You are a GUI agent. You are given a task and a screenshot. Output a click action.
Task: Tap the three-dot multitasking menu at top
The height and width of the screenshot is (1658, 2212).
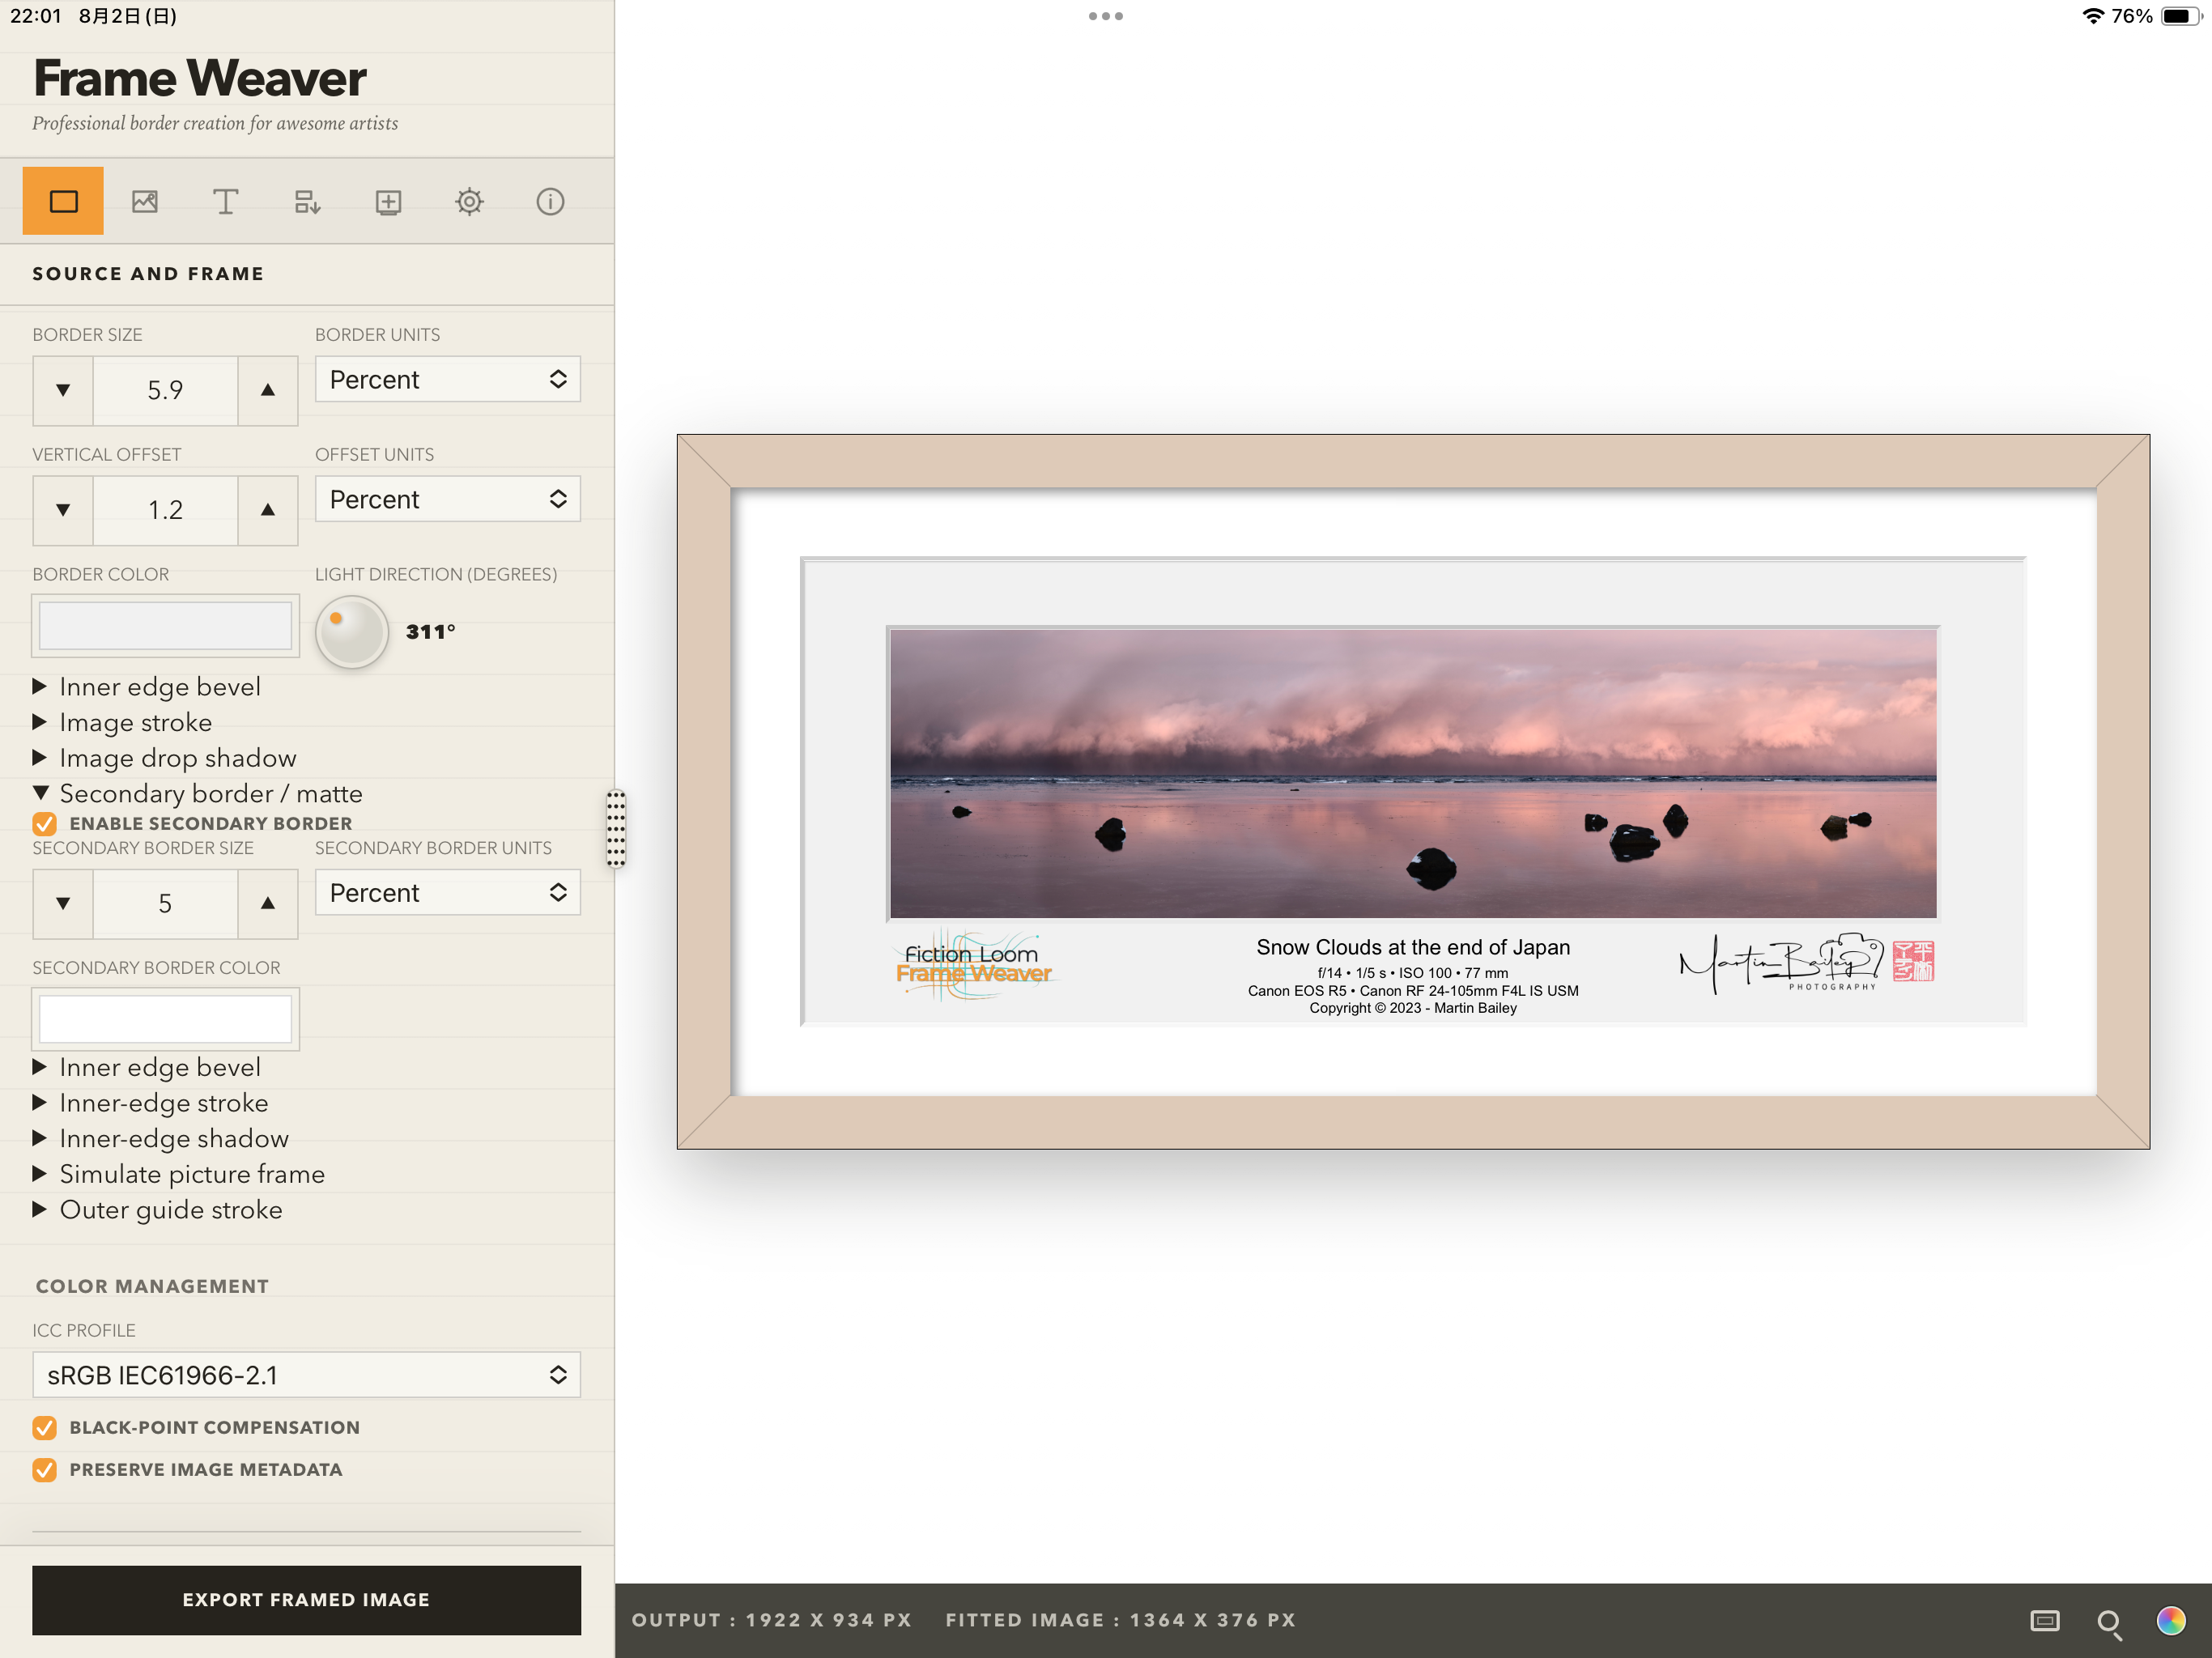coord(1106,16)
